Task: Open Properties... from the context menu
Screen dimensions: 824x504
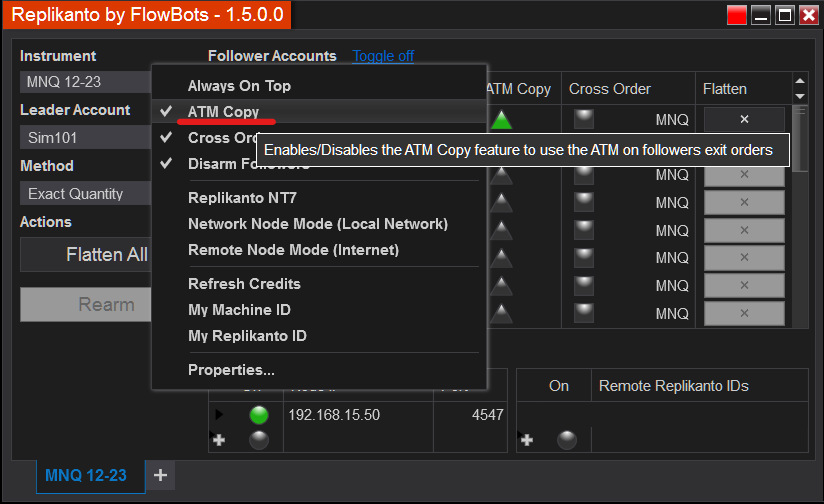Action: point(319,370)
